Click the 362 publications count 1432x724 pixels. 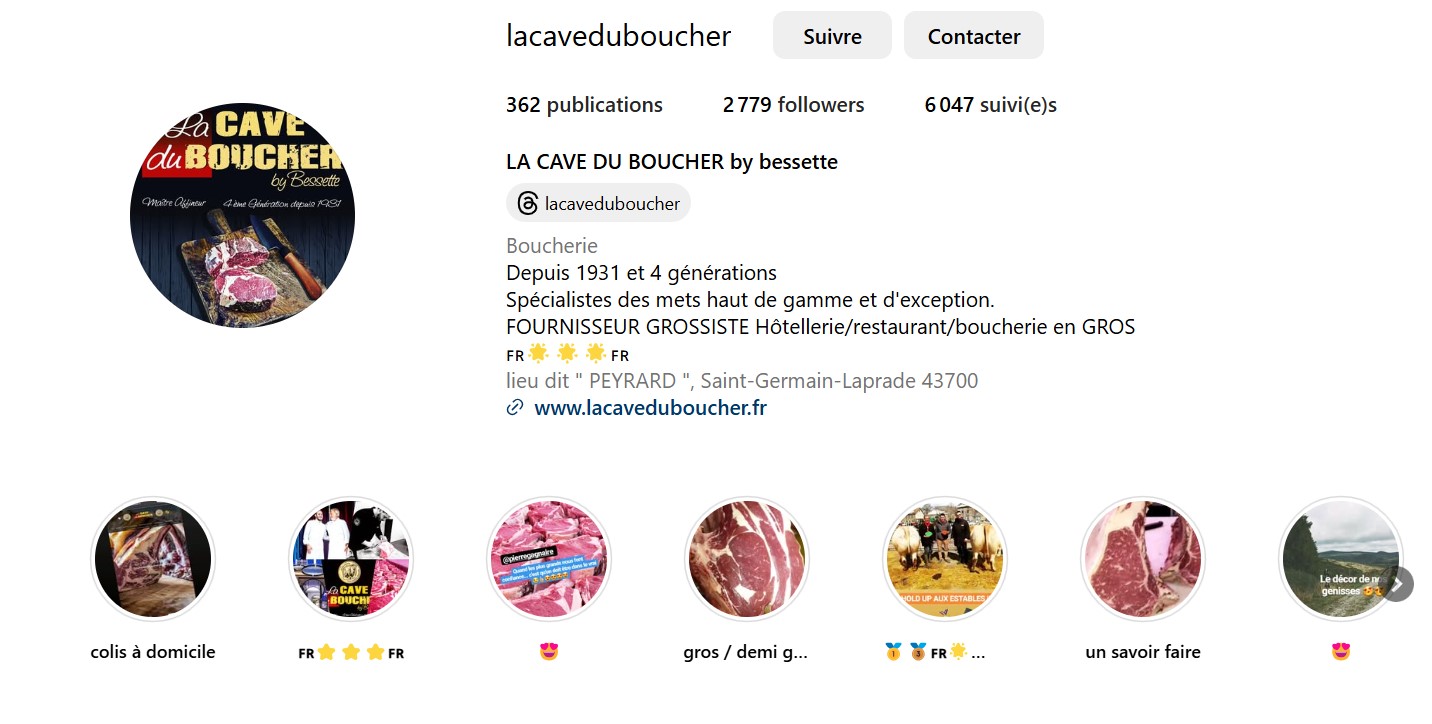[x=584, y=105]
